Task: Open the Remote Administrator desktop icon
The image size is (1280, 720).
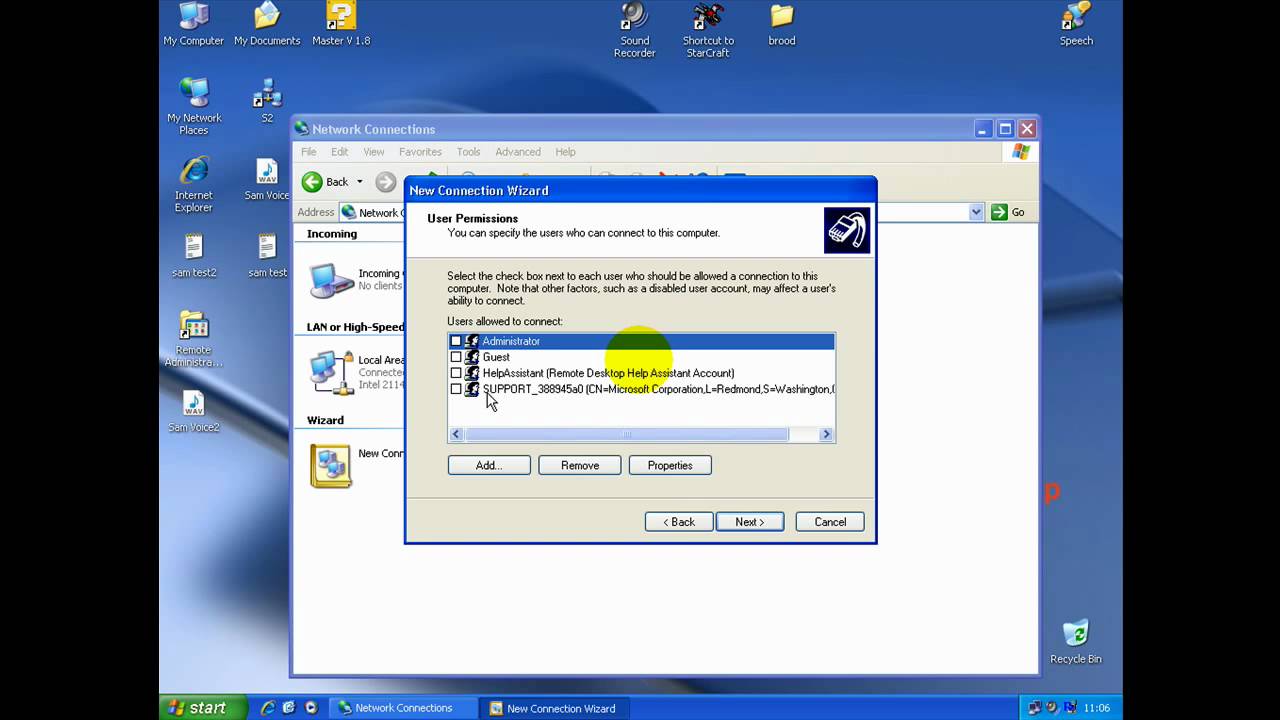Action: [x=193, y=327]
